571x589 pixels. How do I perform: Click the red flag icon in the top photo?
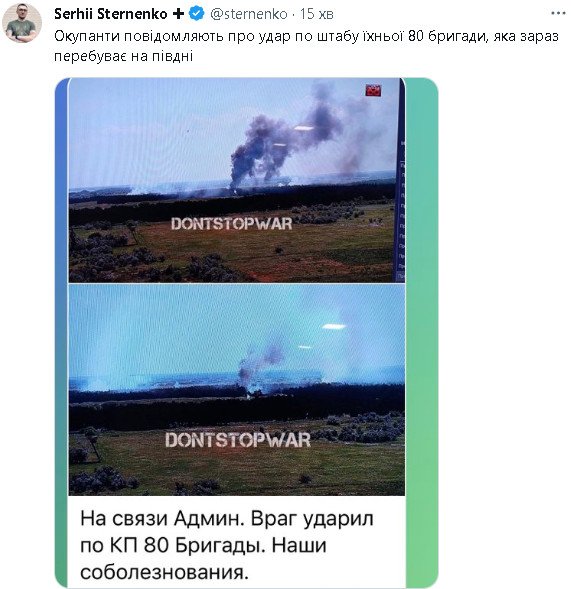373,91
